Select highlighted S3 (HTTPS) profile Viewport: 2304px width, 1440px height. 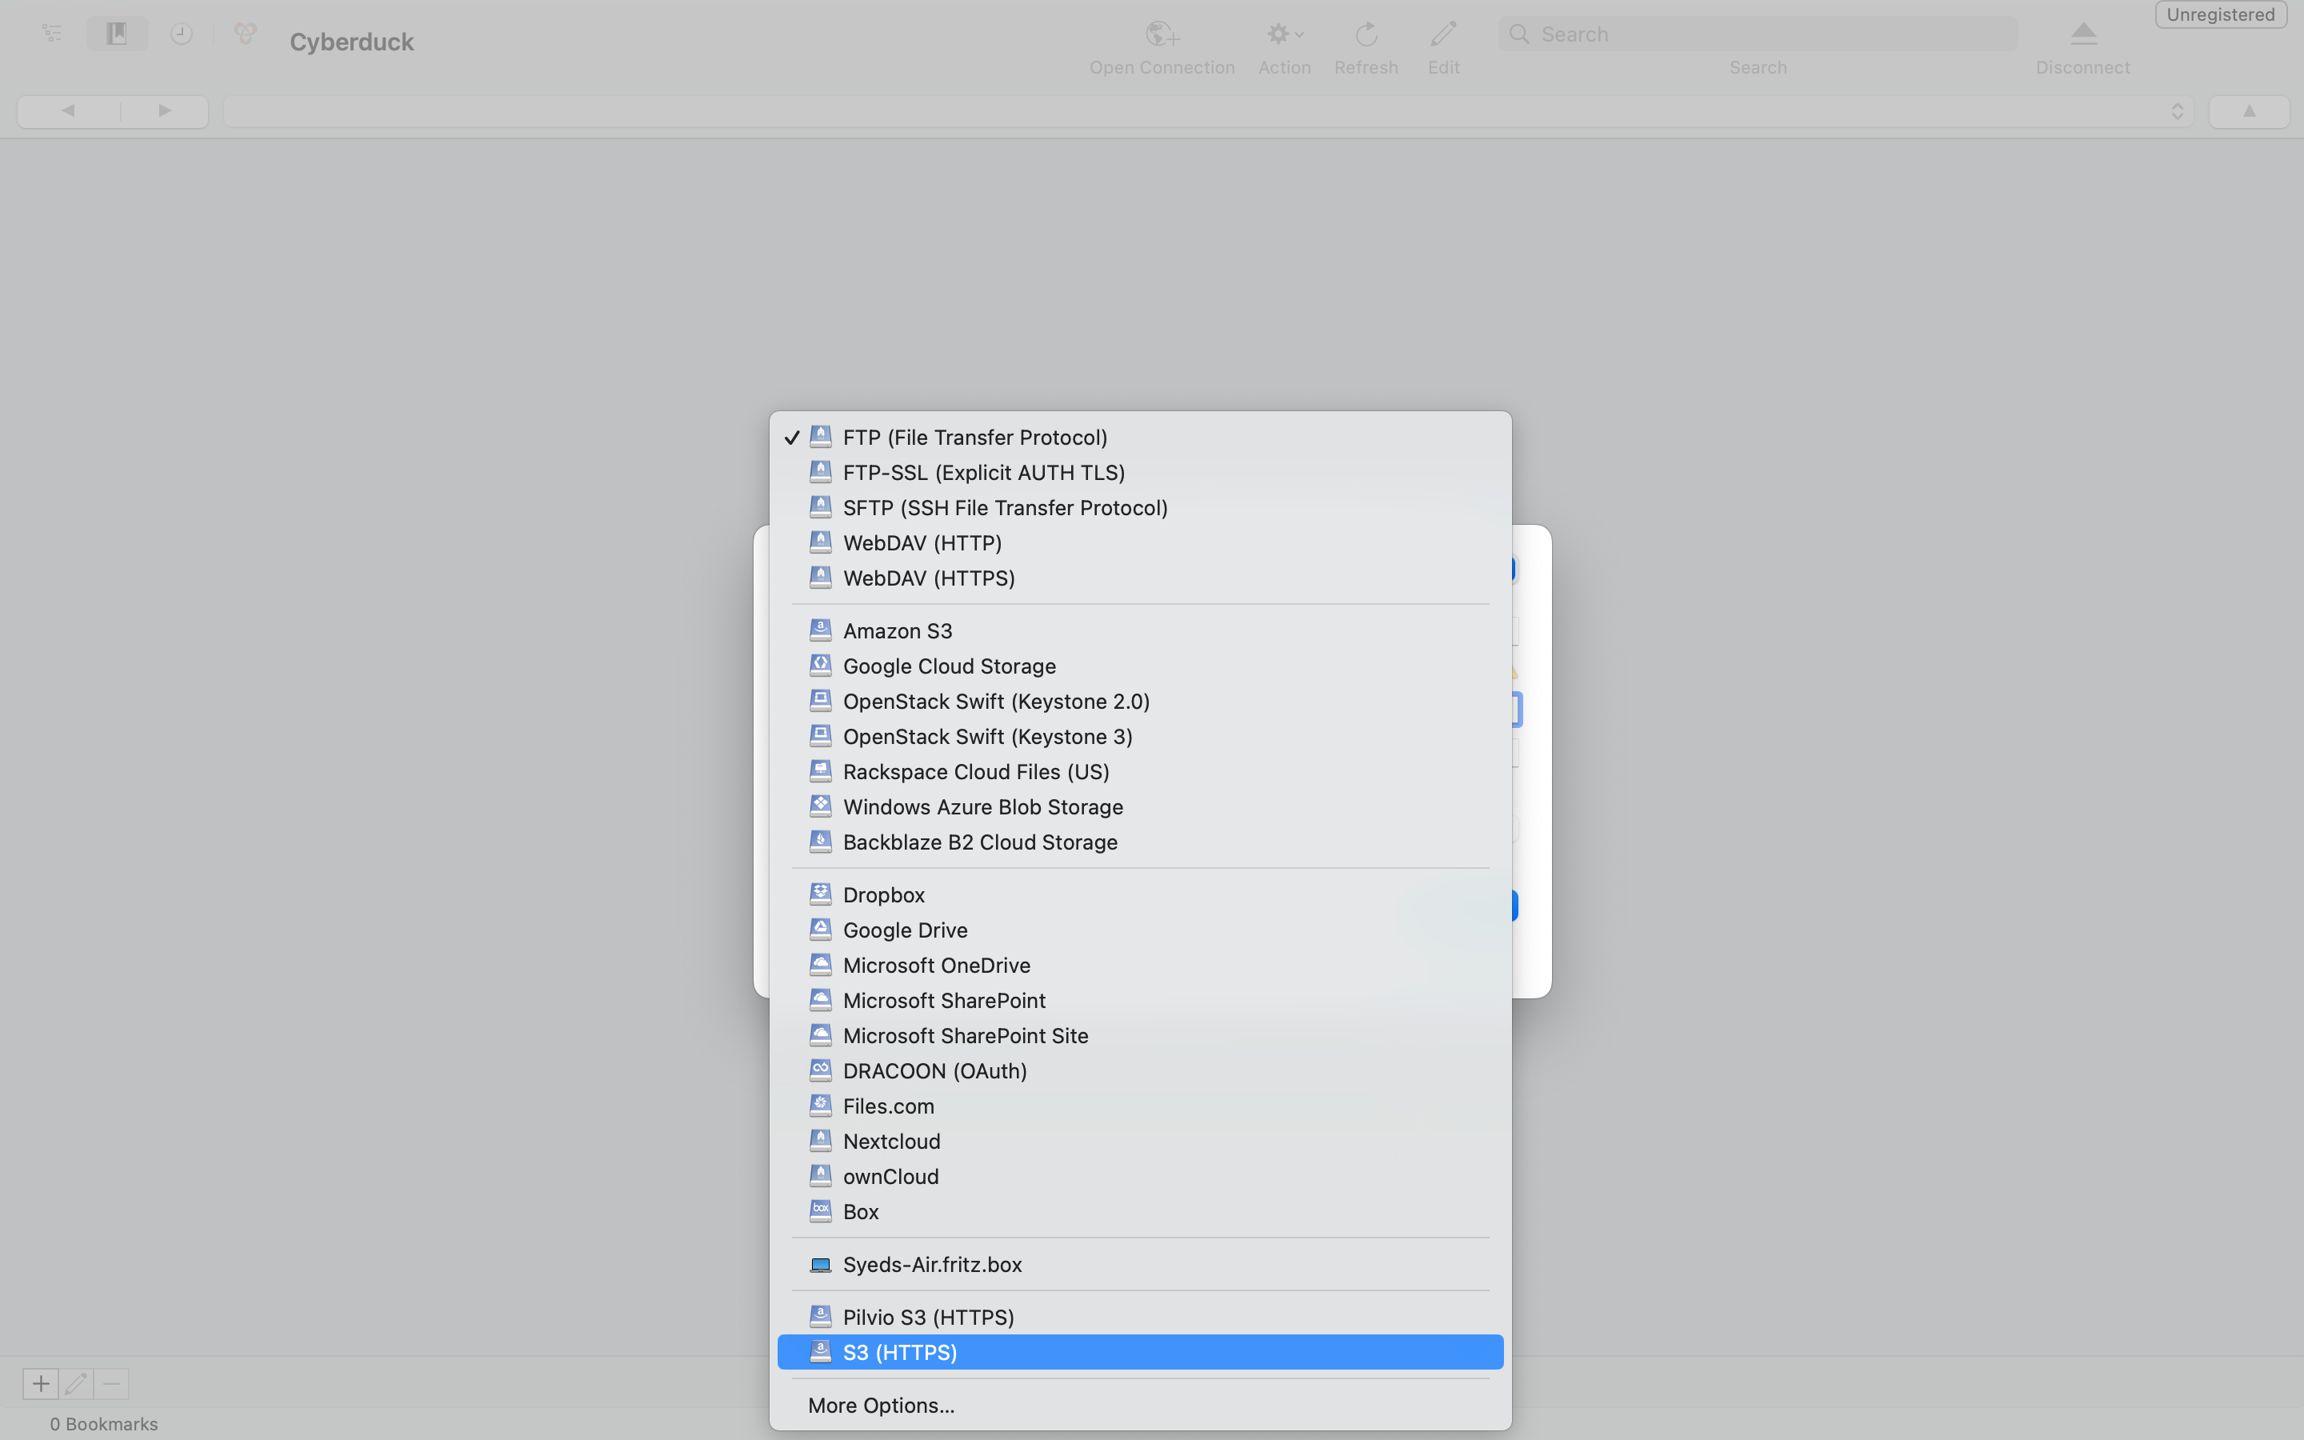tap(1140, 1352)
